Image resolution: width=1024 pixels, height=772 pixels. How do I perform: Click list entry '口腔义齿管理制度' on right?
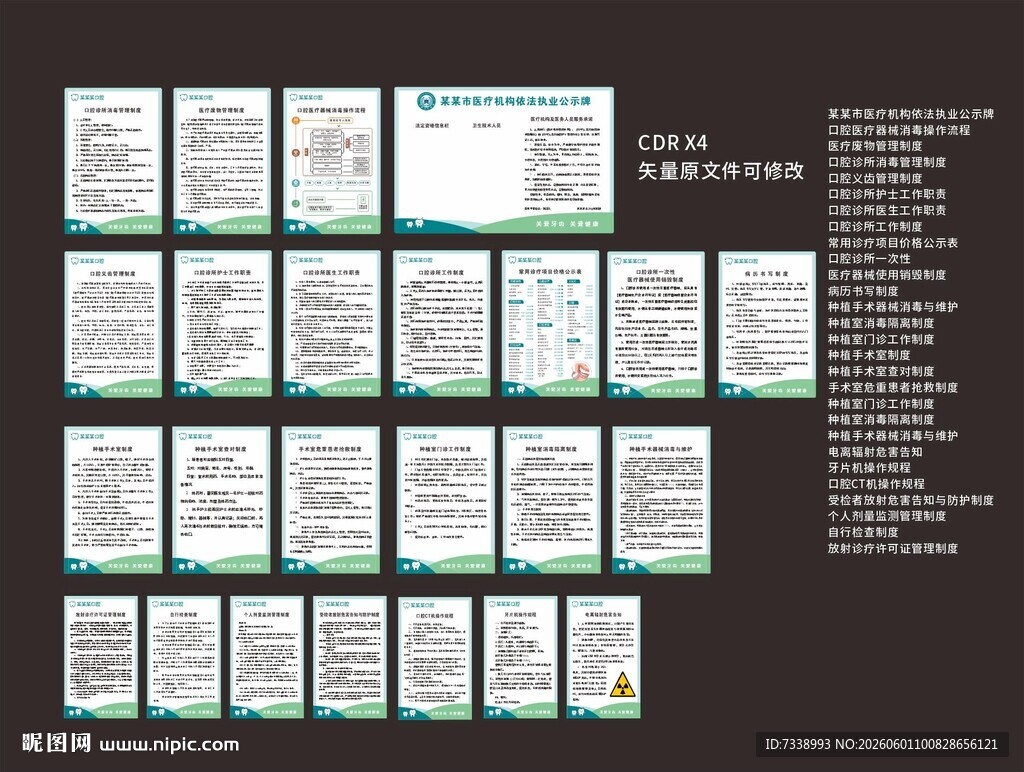pos(875,178)
